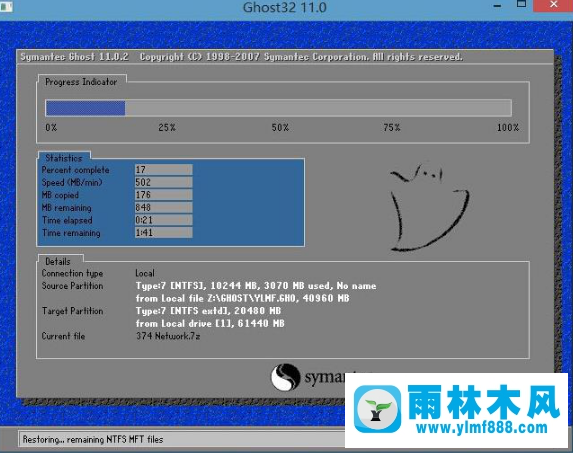This screenshot has width=573, height=453.
Task: Click the 'Source Partition' label
Action: 72,286
